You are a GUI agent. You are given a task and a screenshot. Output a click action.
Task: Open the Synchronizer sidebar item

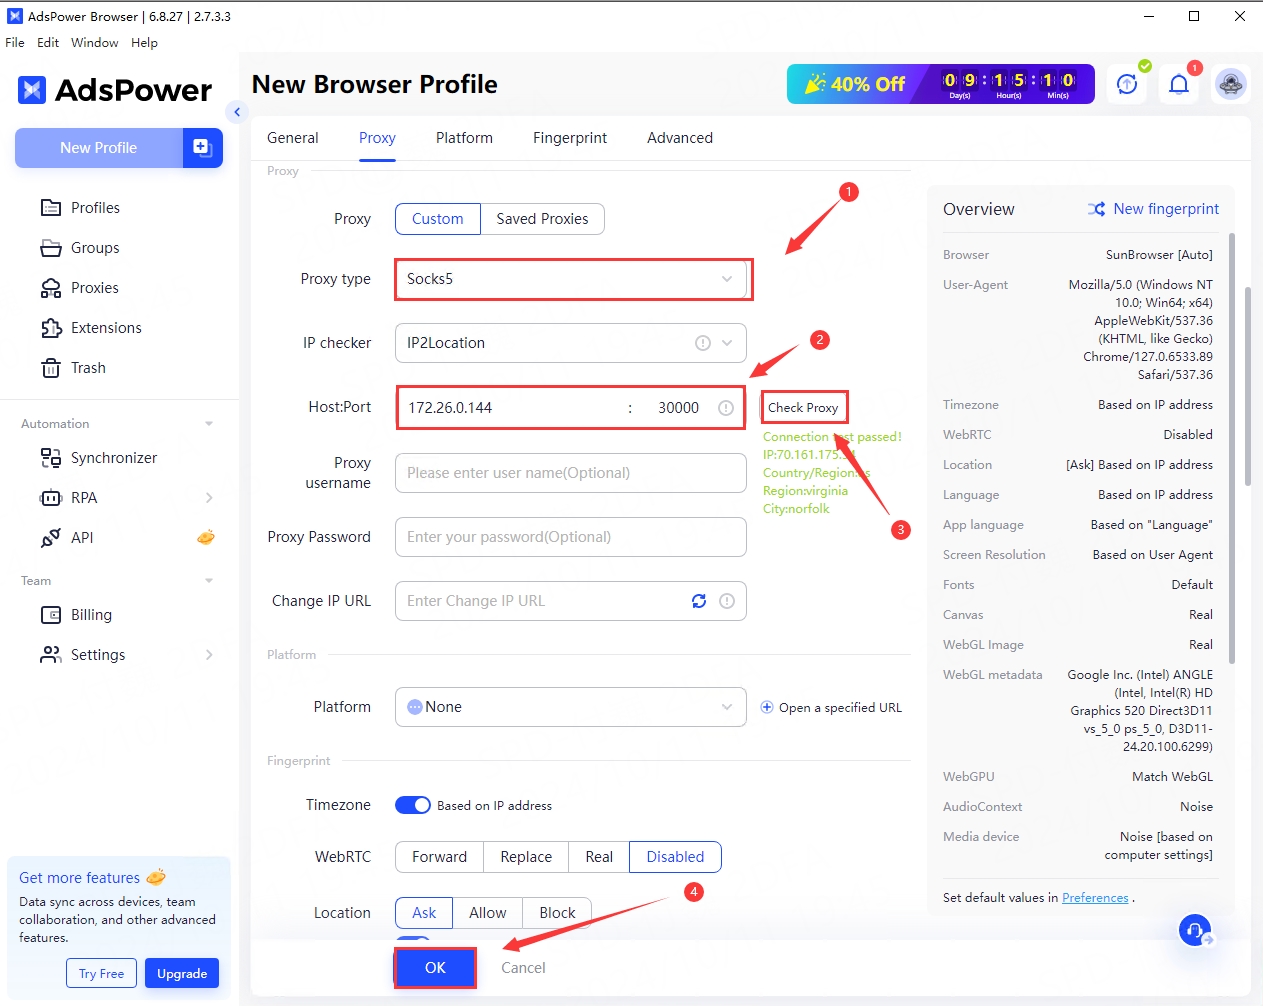click(113, 458)
